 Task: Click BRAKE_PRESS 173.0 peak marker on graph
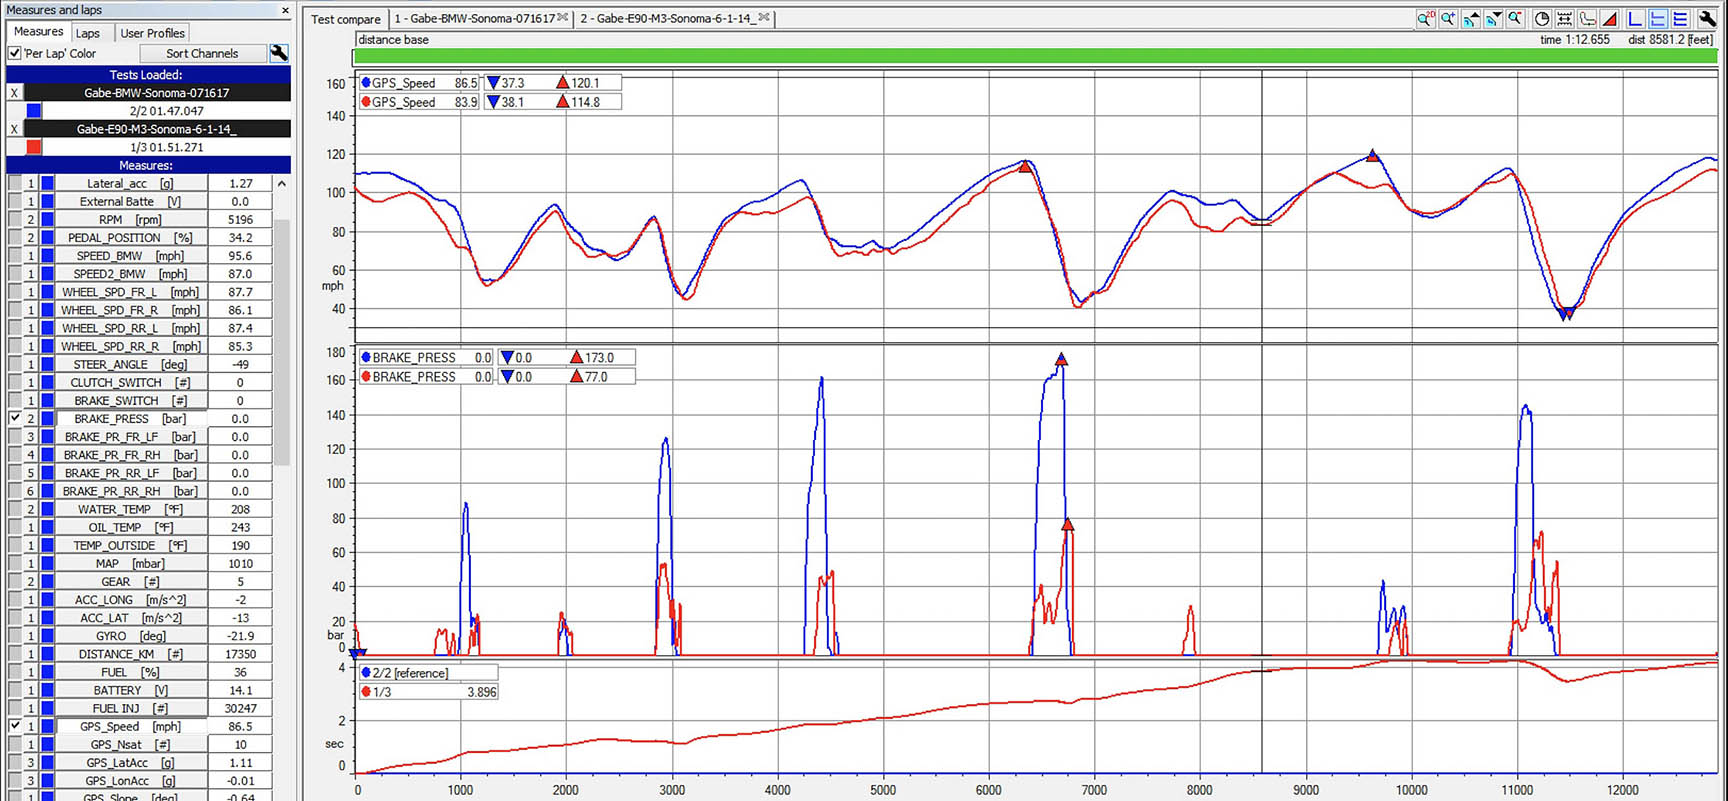pyautogui.click(x=1061, y=359)
